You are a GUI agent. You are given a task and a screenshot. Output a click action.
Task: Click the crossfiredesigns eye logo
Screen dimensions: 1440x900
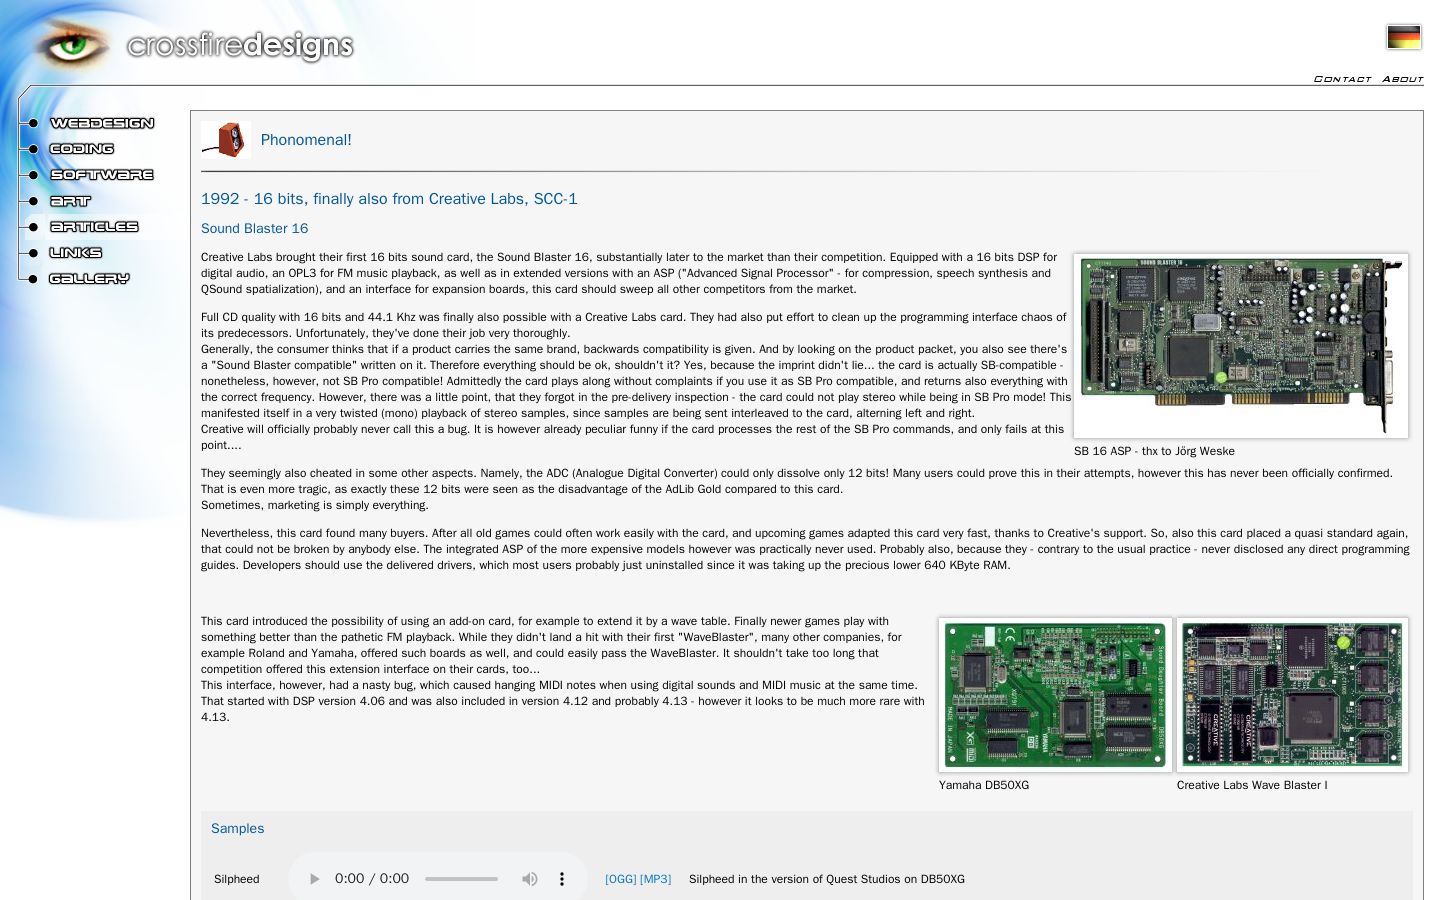[71, 45]
